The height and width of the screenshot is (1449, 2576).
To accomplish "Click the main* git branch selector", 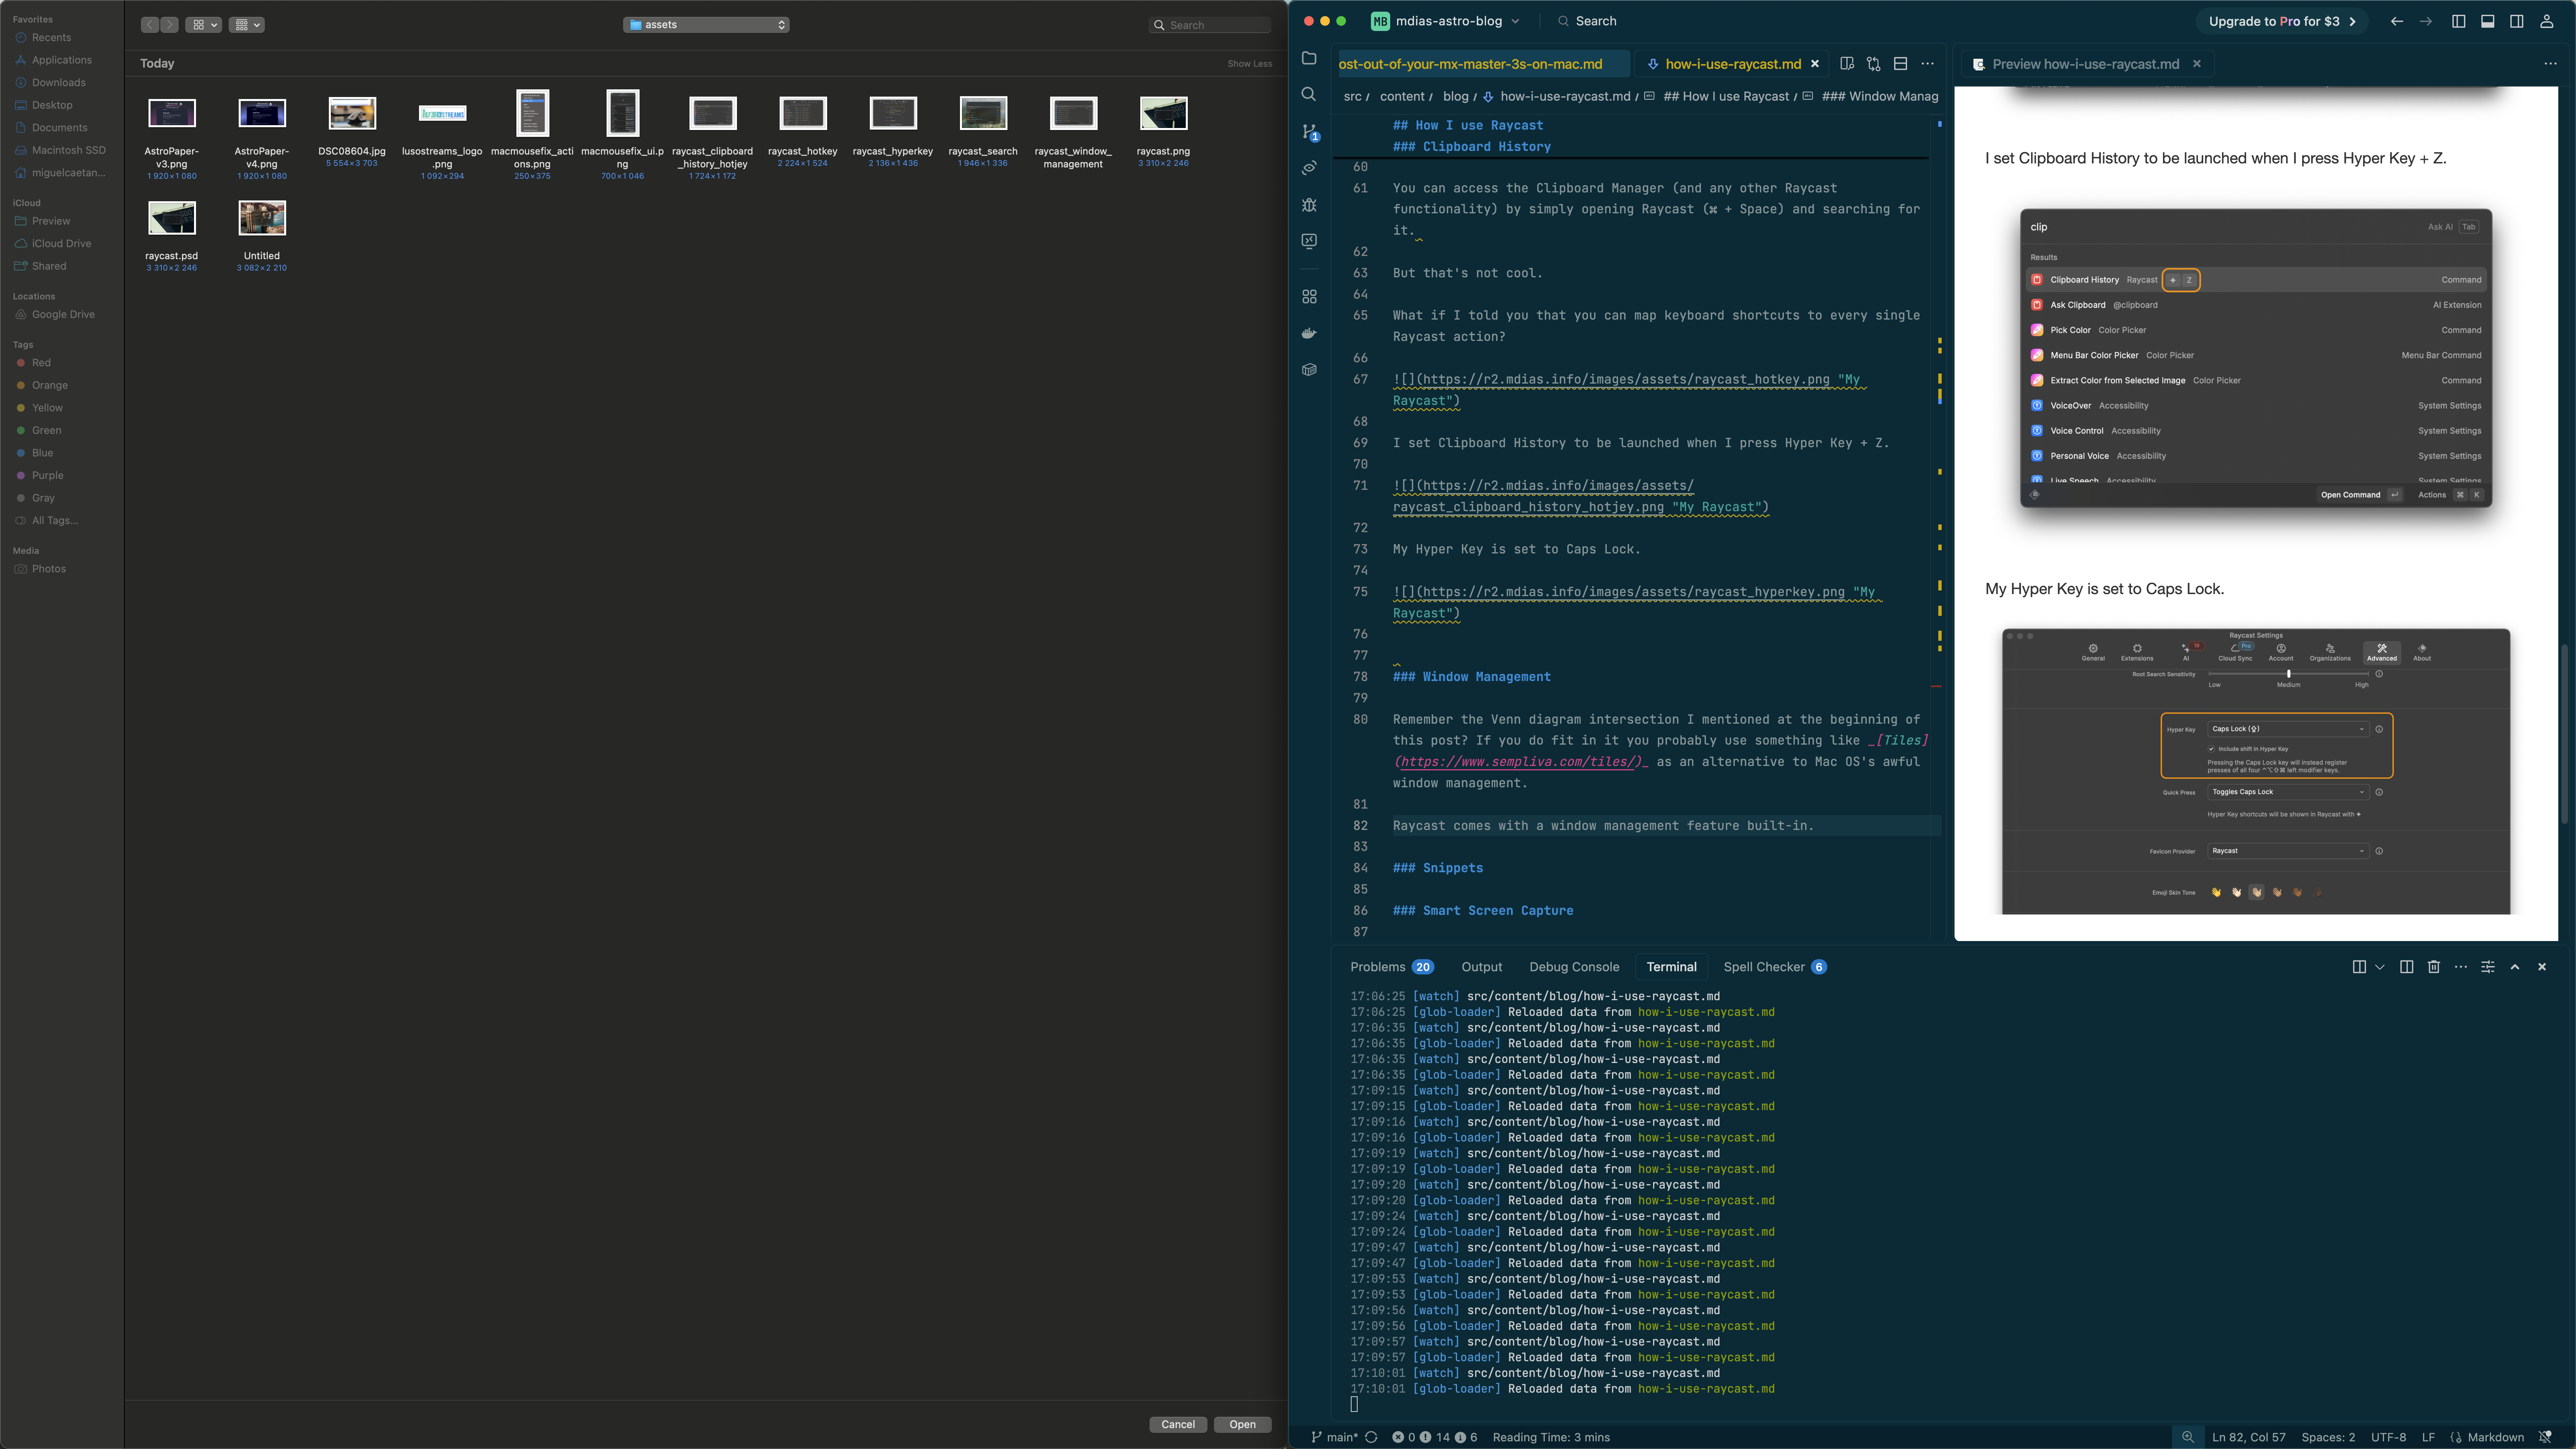I will (1335, 1437).
